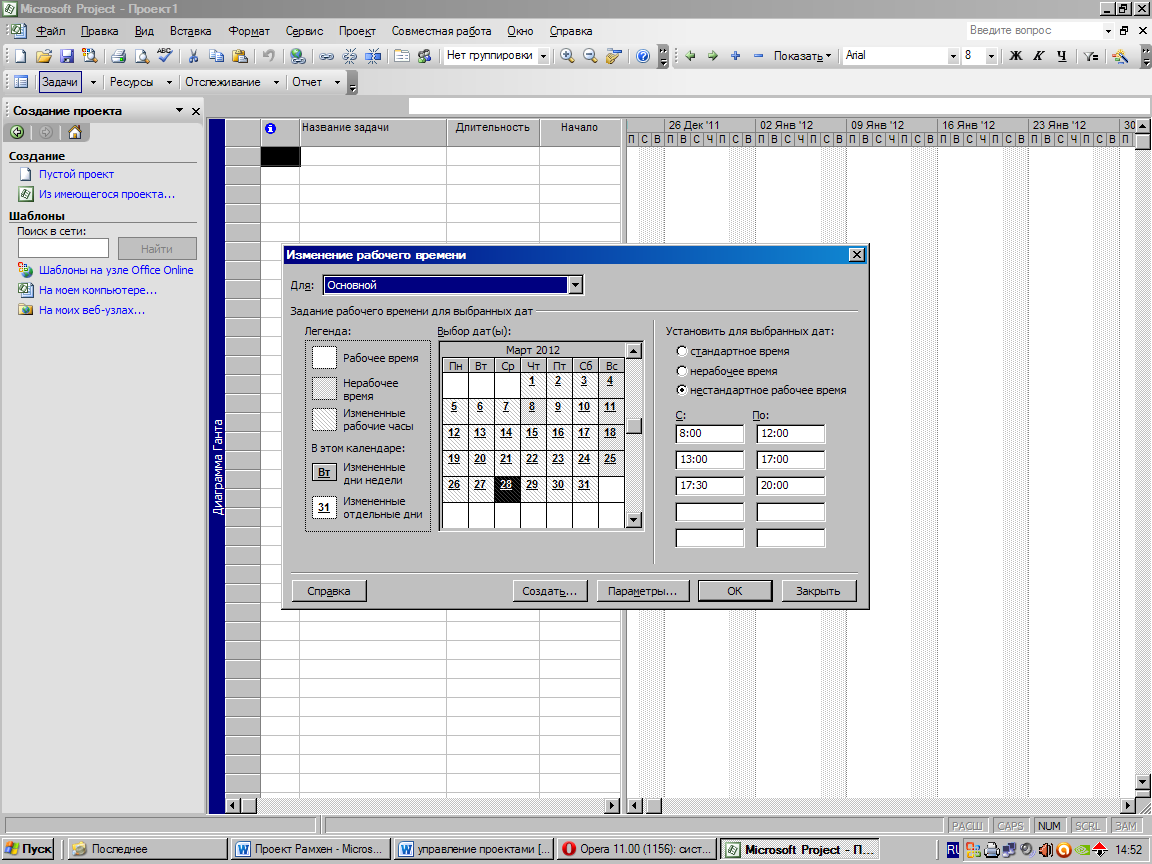Image resolution: width=1152 pixels, height=864 pixels.
Task: Open the 'Для: Основной' calendar dropdown
Action: pos(576,285)
